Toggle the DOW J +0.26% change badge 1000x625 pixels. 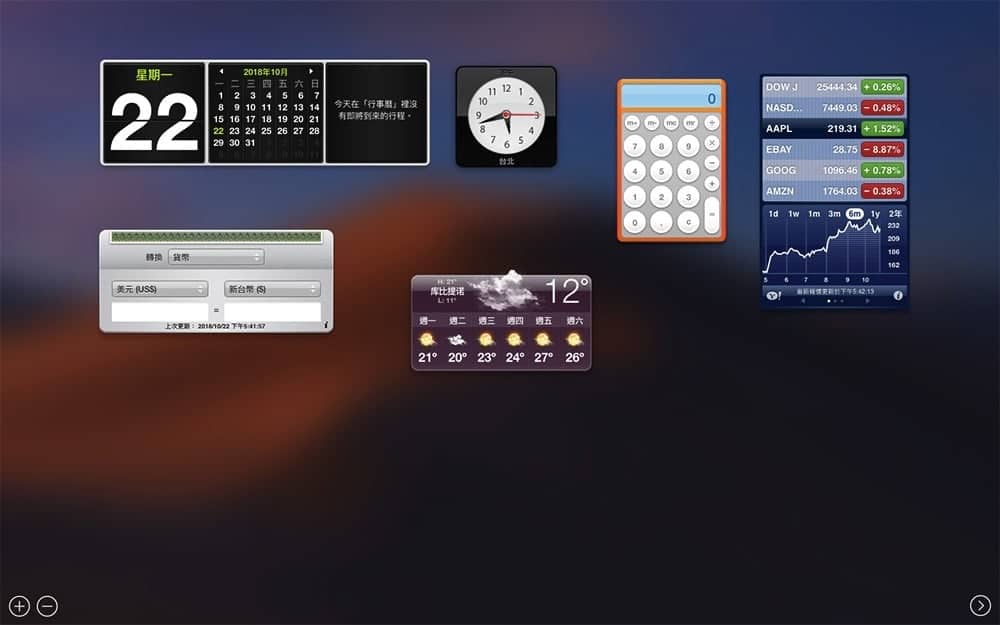pyautogui.click(x=882, y=87)
